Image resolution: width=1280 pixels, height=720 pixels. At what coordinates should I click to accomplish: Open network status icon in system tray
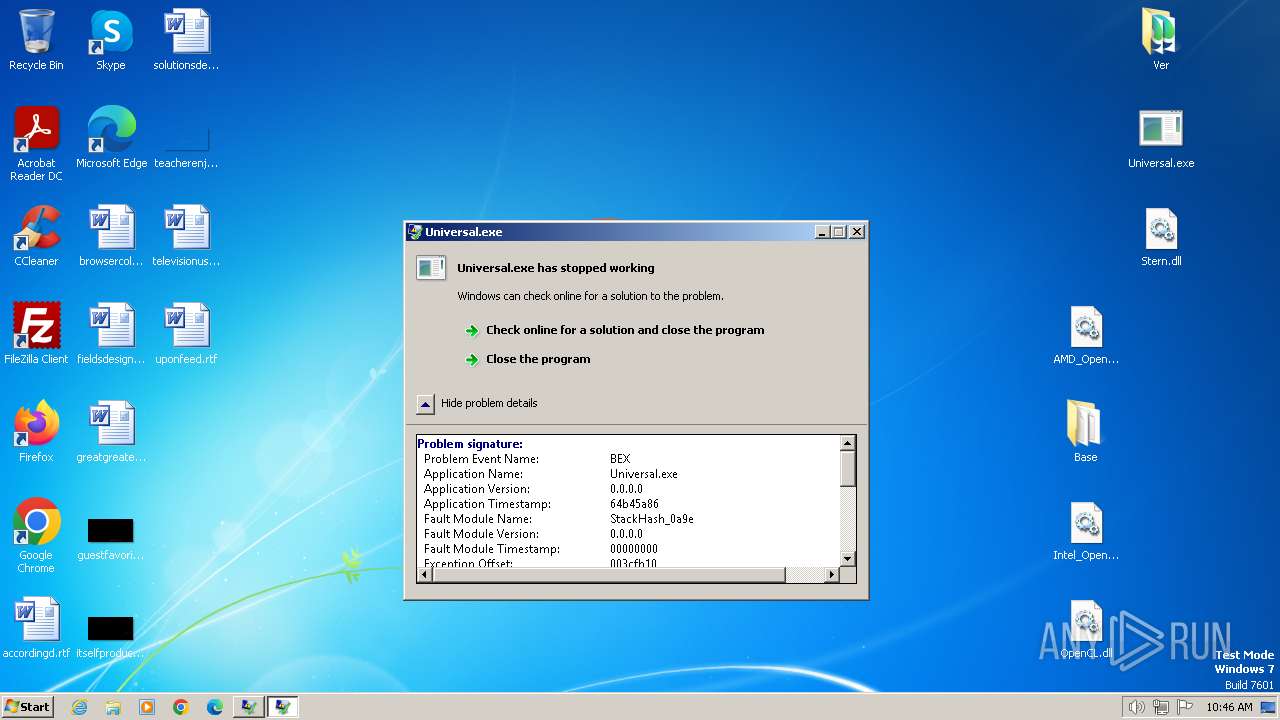pos(1161,707)
